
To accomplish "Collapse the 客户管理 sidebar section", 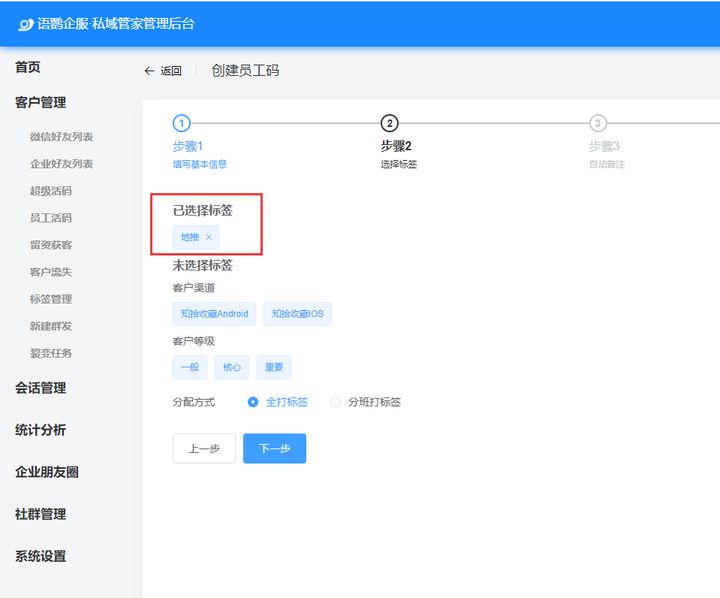I will (40, 102).
